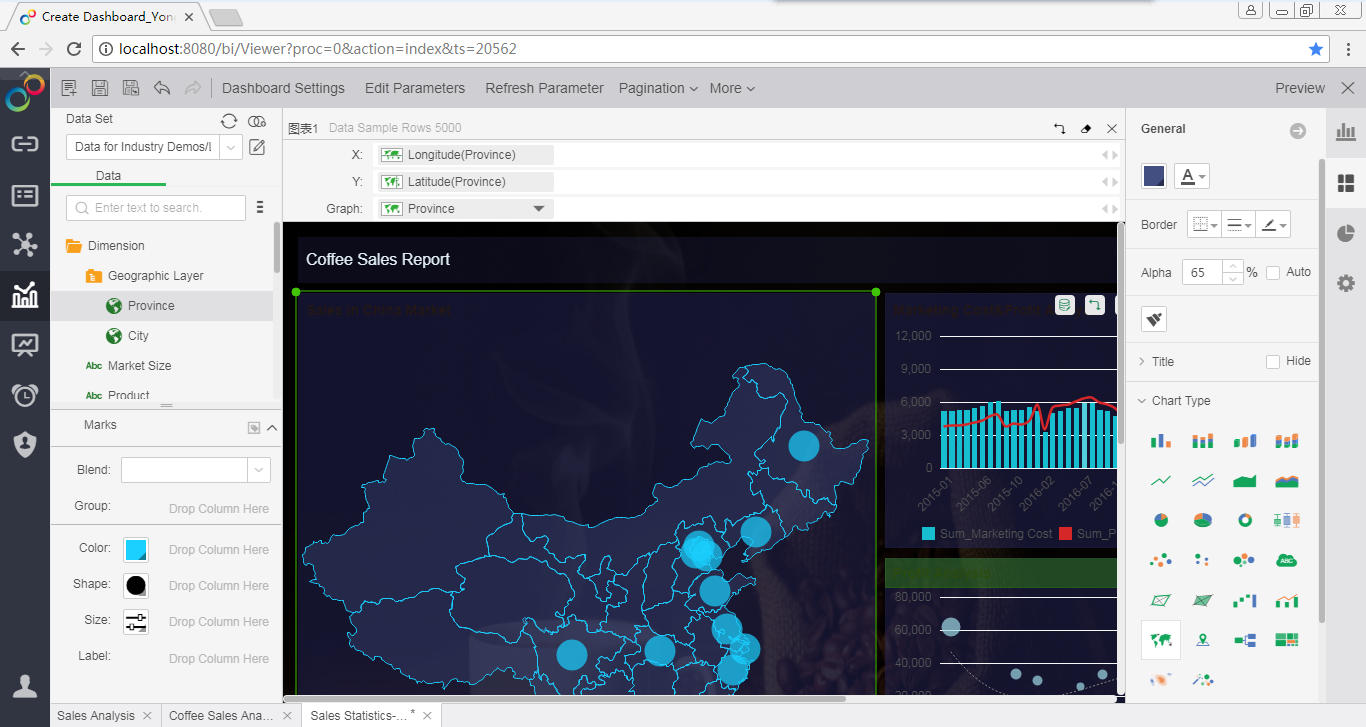This screenshot has height=727, width=1366.
Task: Expand the Title section
Action: (x=1142, y=362)
